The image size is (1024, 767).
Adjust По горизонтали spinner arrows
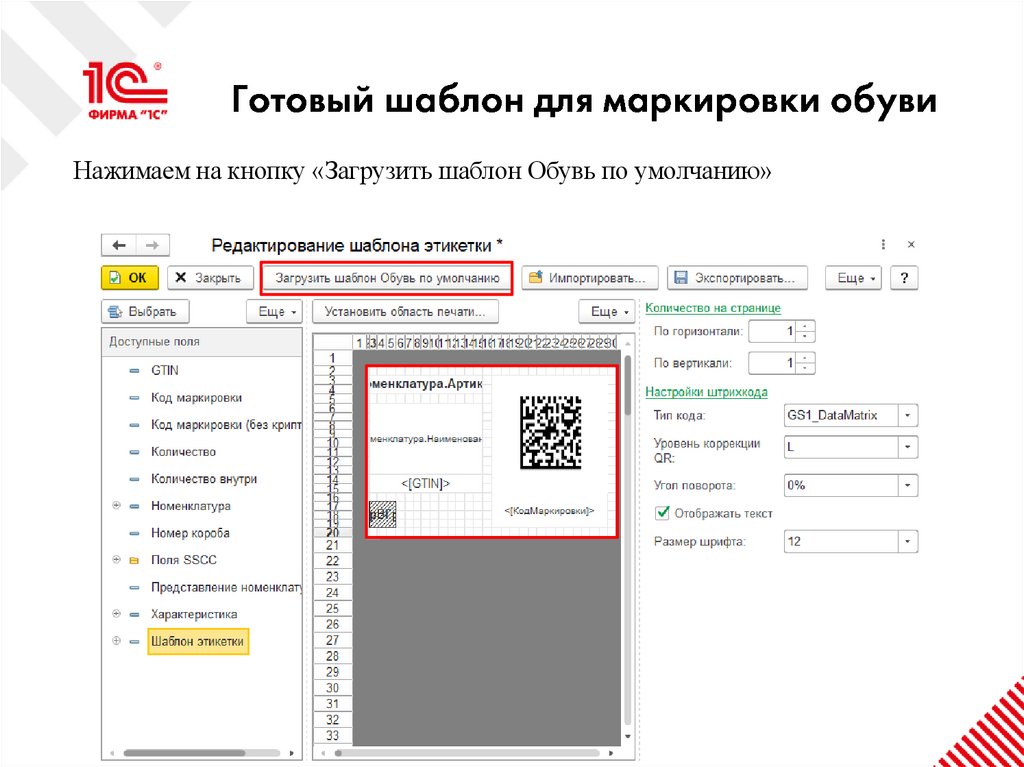807,332
